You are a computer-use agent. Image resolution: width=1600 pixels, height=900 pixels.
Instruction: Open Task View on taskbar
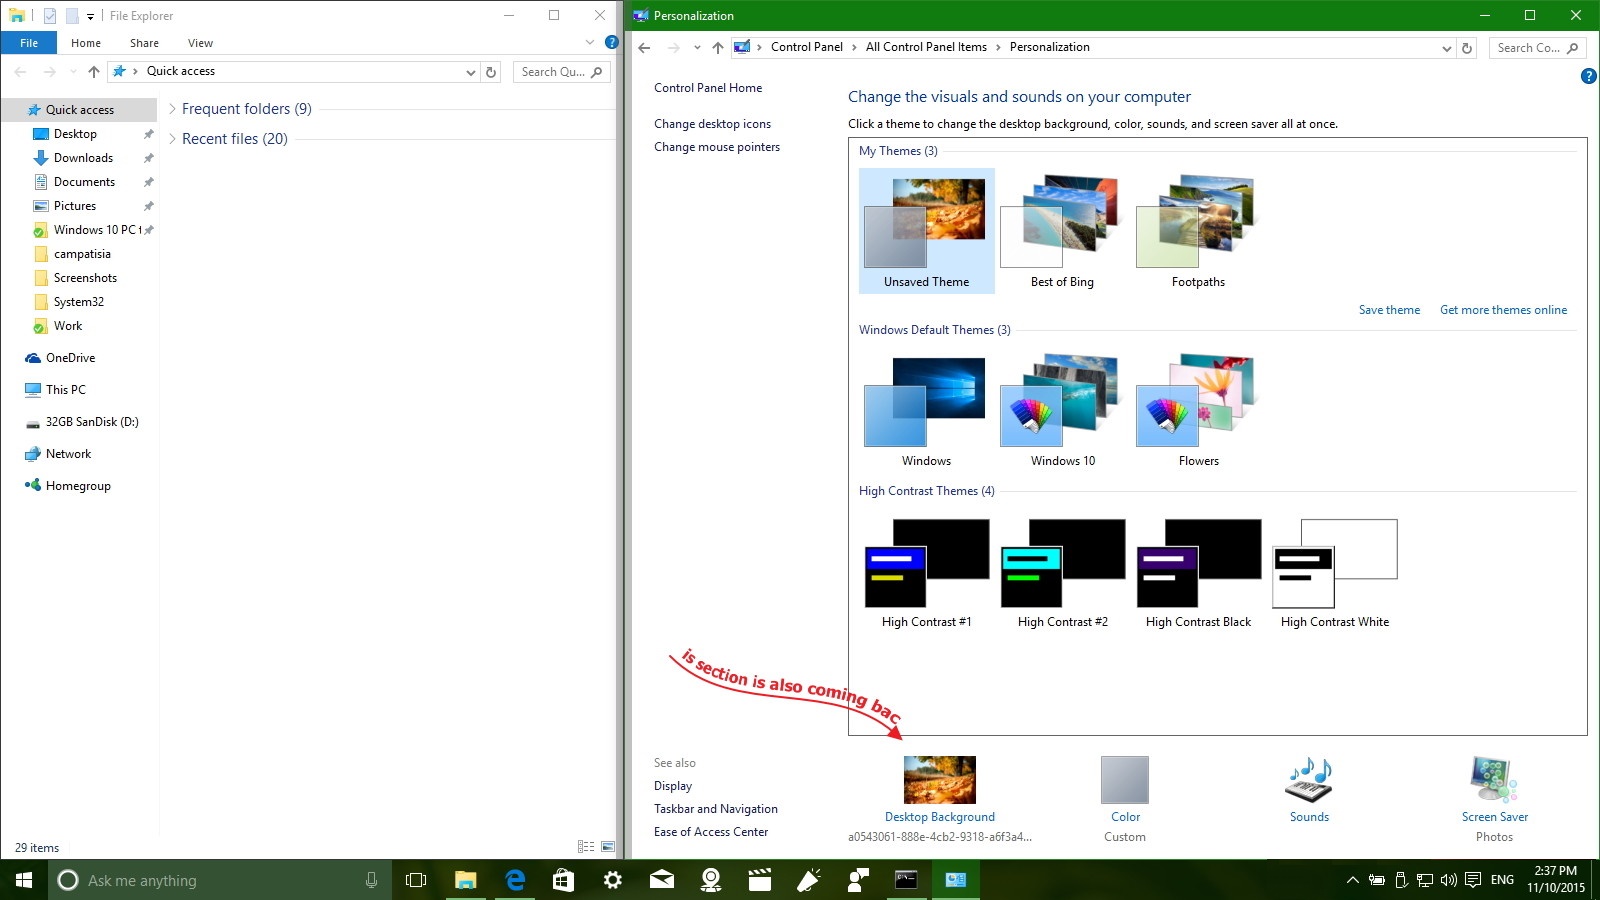pyautogui.click(x=416, y=880)
